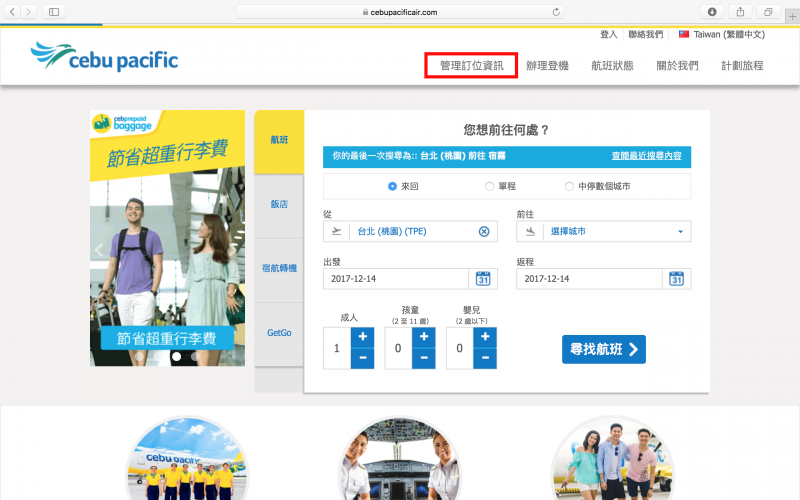This screenshot has height=500, width=800.
Task: Open the 出發 departure date calendar icon
Action: [x=483, y=279]
